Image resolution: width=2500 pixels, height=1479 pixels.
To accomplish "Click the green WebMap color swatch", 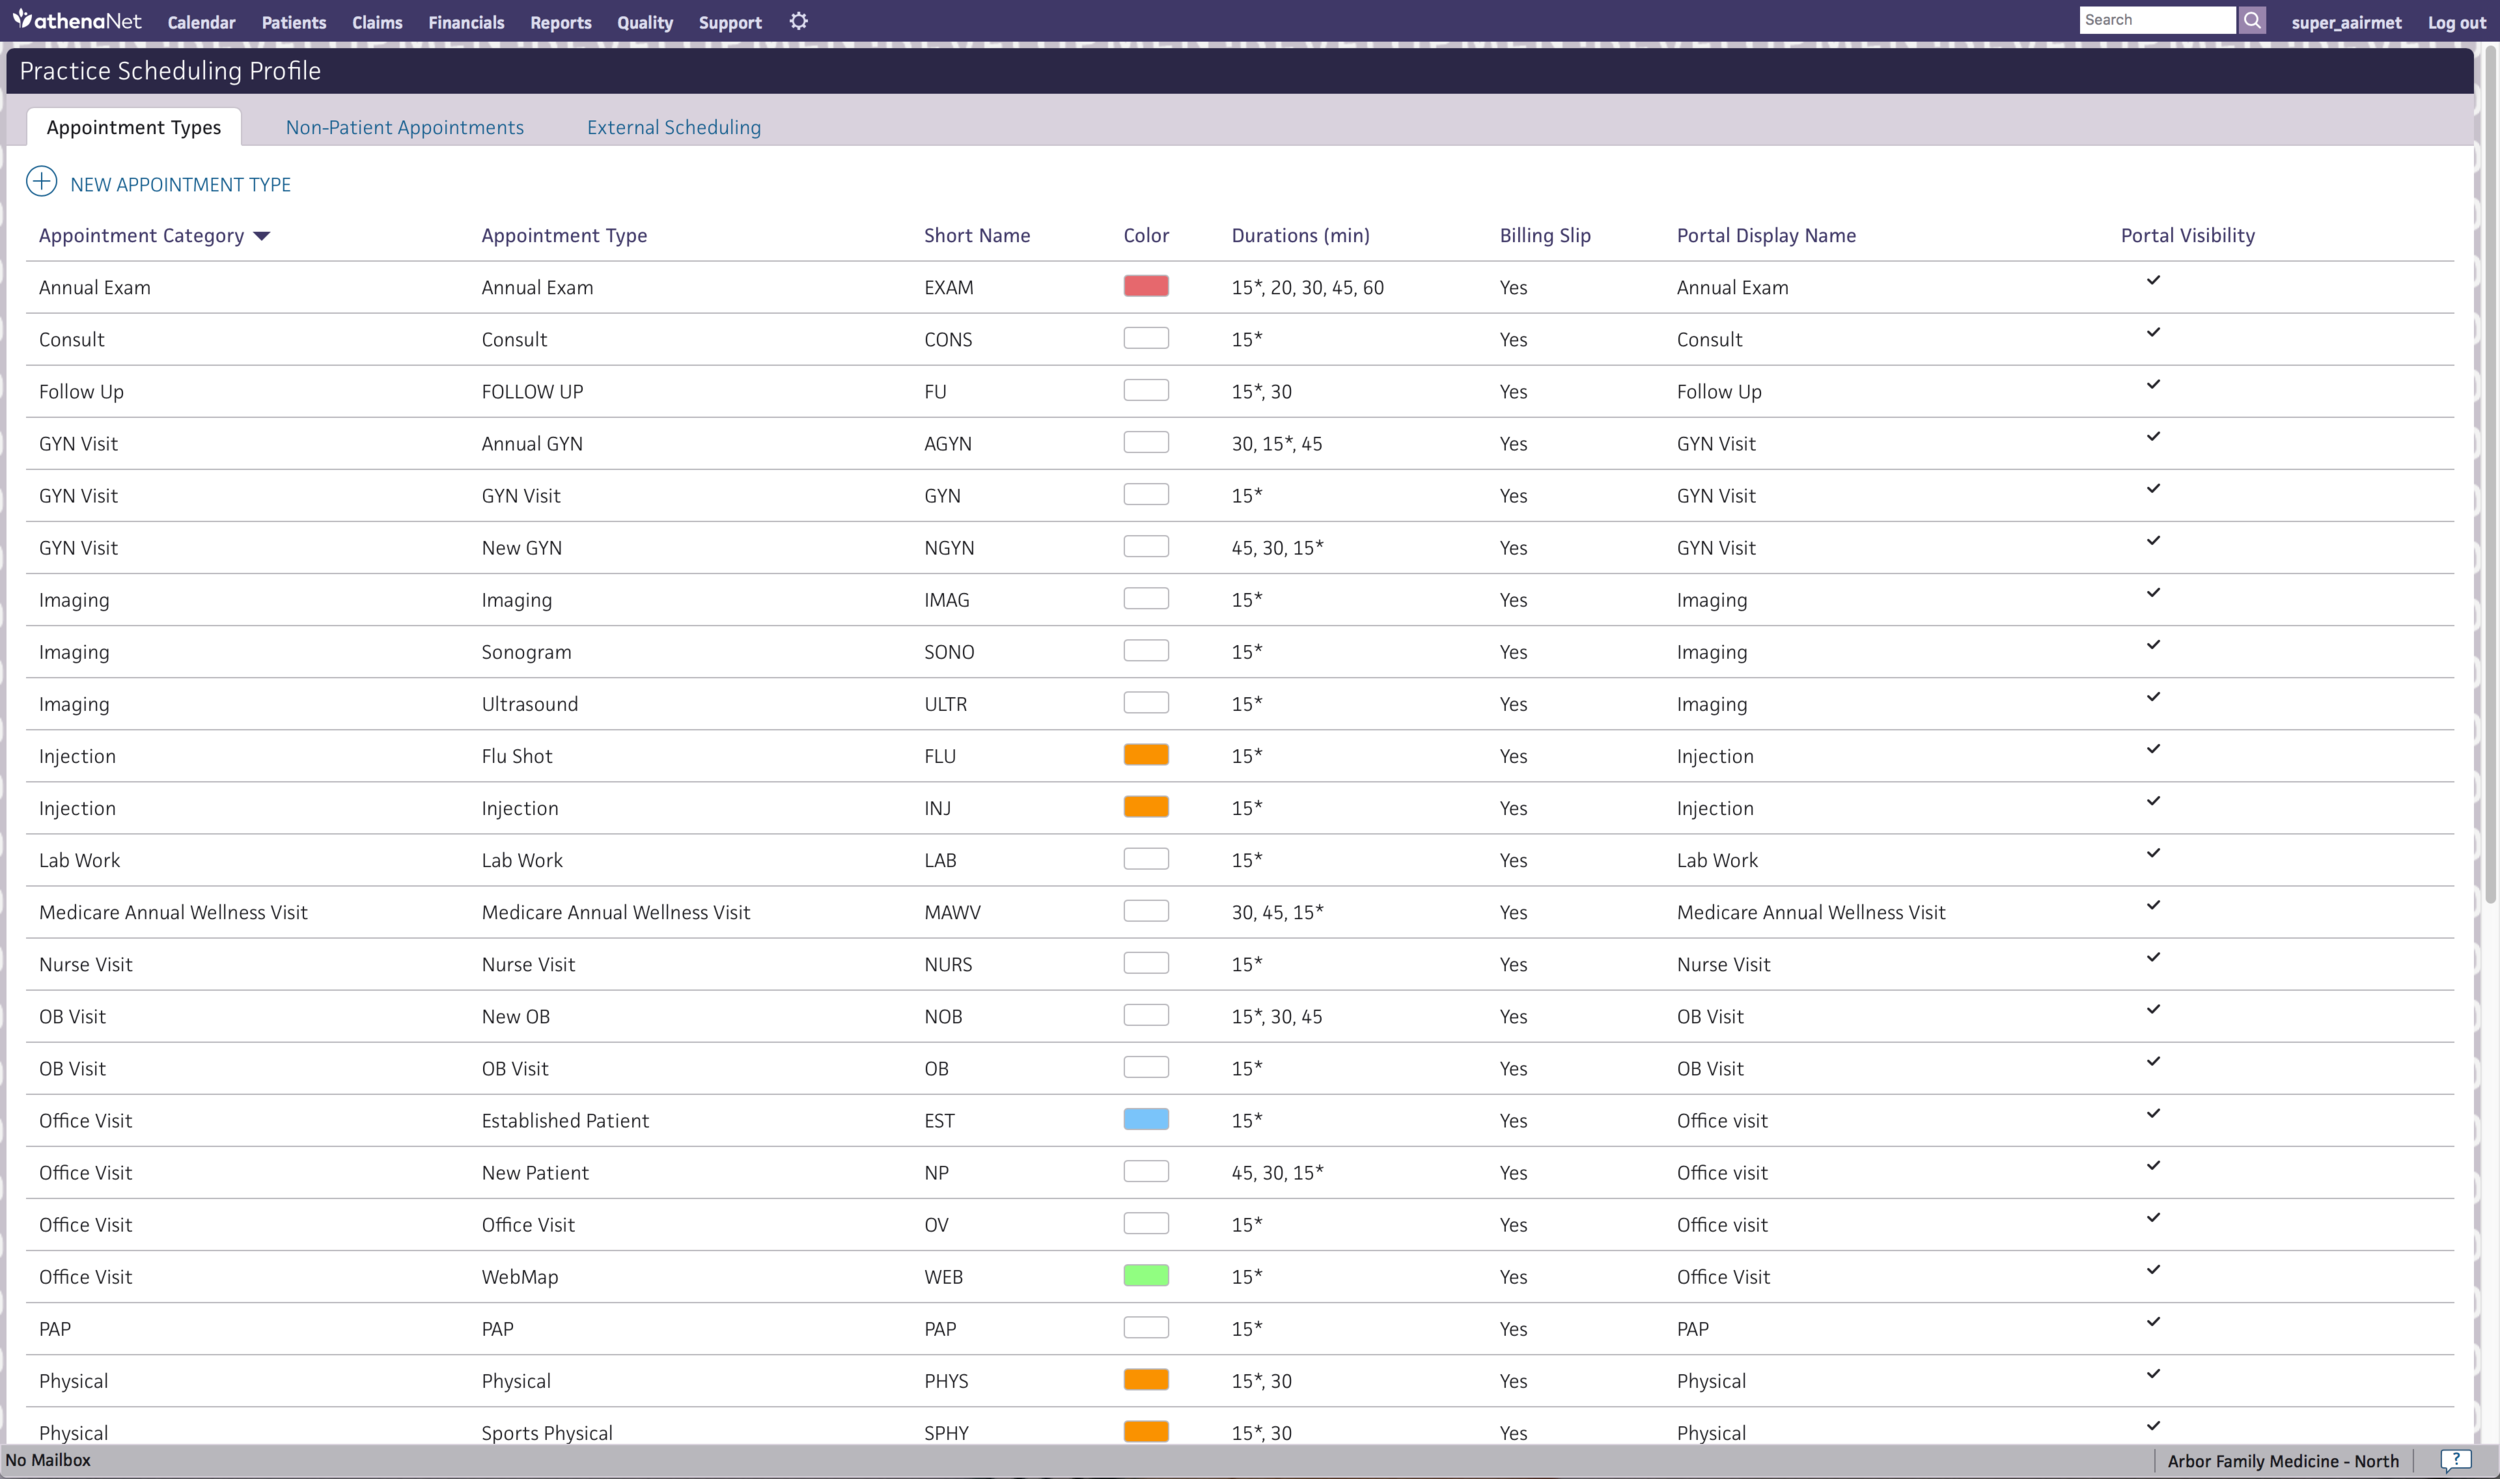I will (1145, 1275).
